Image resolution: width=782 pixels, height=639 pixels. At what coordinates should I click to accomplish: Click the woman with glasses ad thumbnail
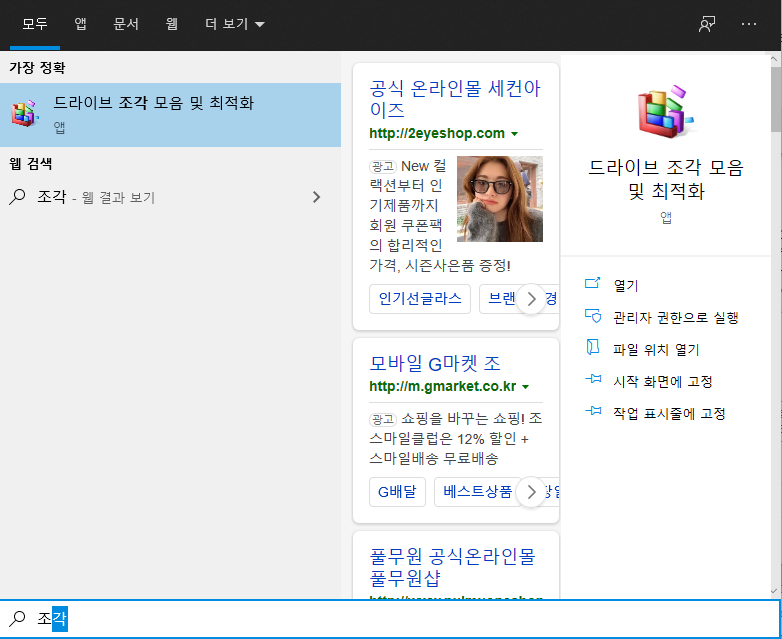pyautogui.click(x=500, y=199)
